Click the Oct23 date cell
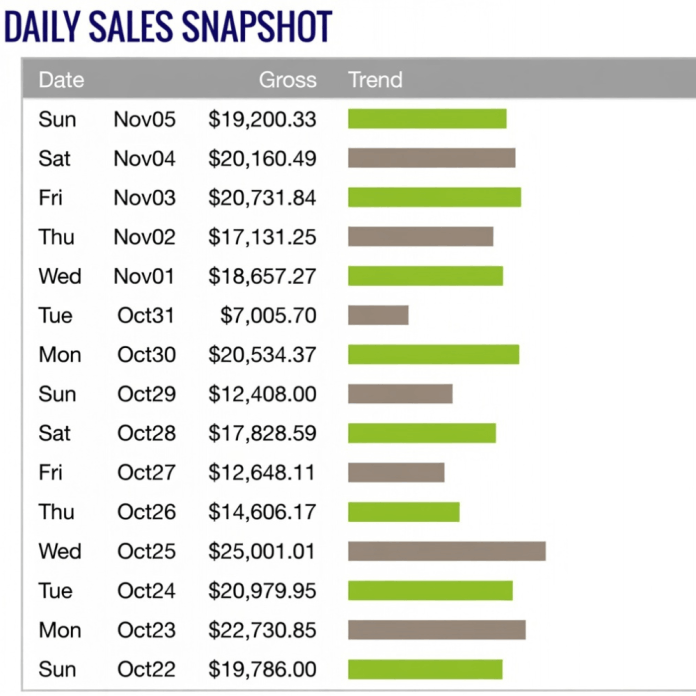Viewport: 696px width, 696px height. [x=146, y=630]
